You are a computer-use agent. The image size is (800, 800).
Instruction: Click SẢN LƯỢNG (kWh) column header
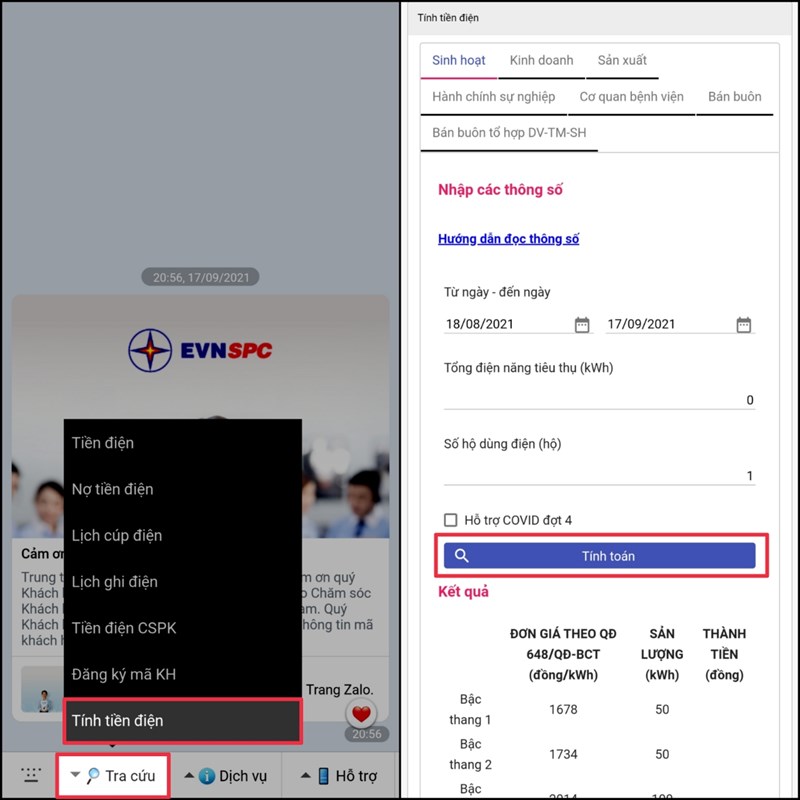[662, 655]
